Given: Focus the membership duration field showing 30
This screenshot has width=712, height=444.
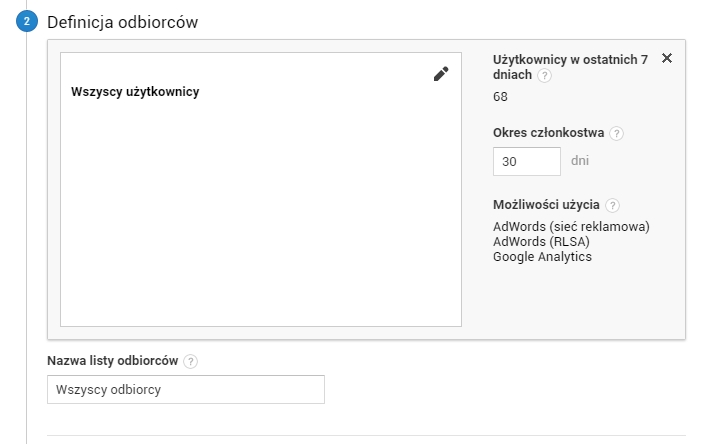Looking at the screenshot, I should coord(527,161).
